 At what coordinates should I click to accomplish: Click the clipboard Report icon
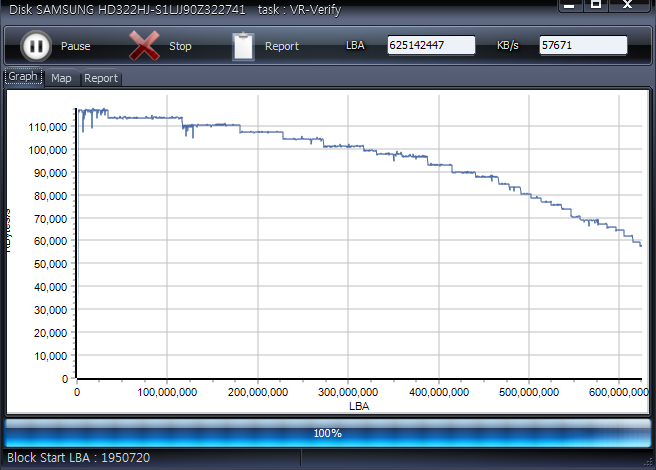click(x=243, y=46)
